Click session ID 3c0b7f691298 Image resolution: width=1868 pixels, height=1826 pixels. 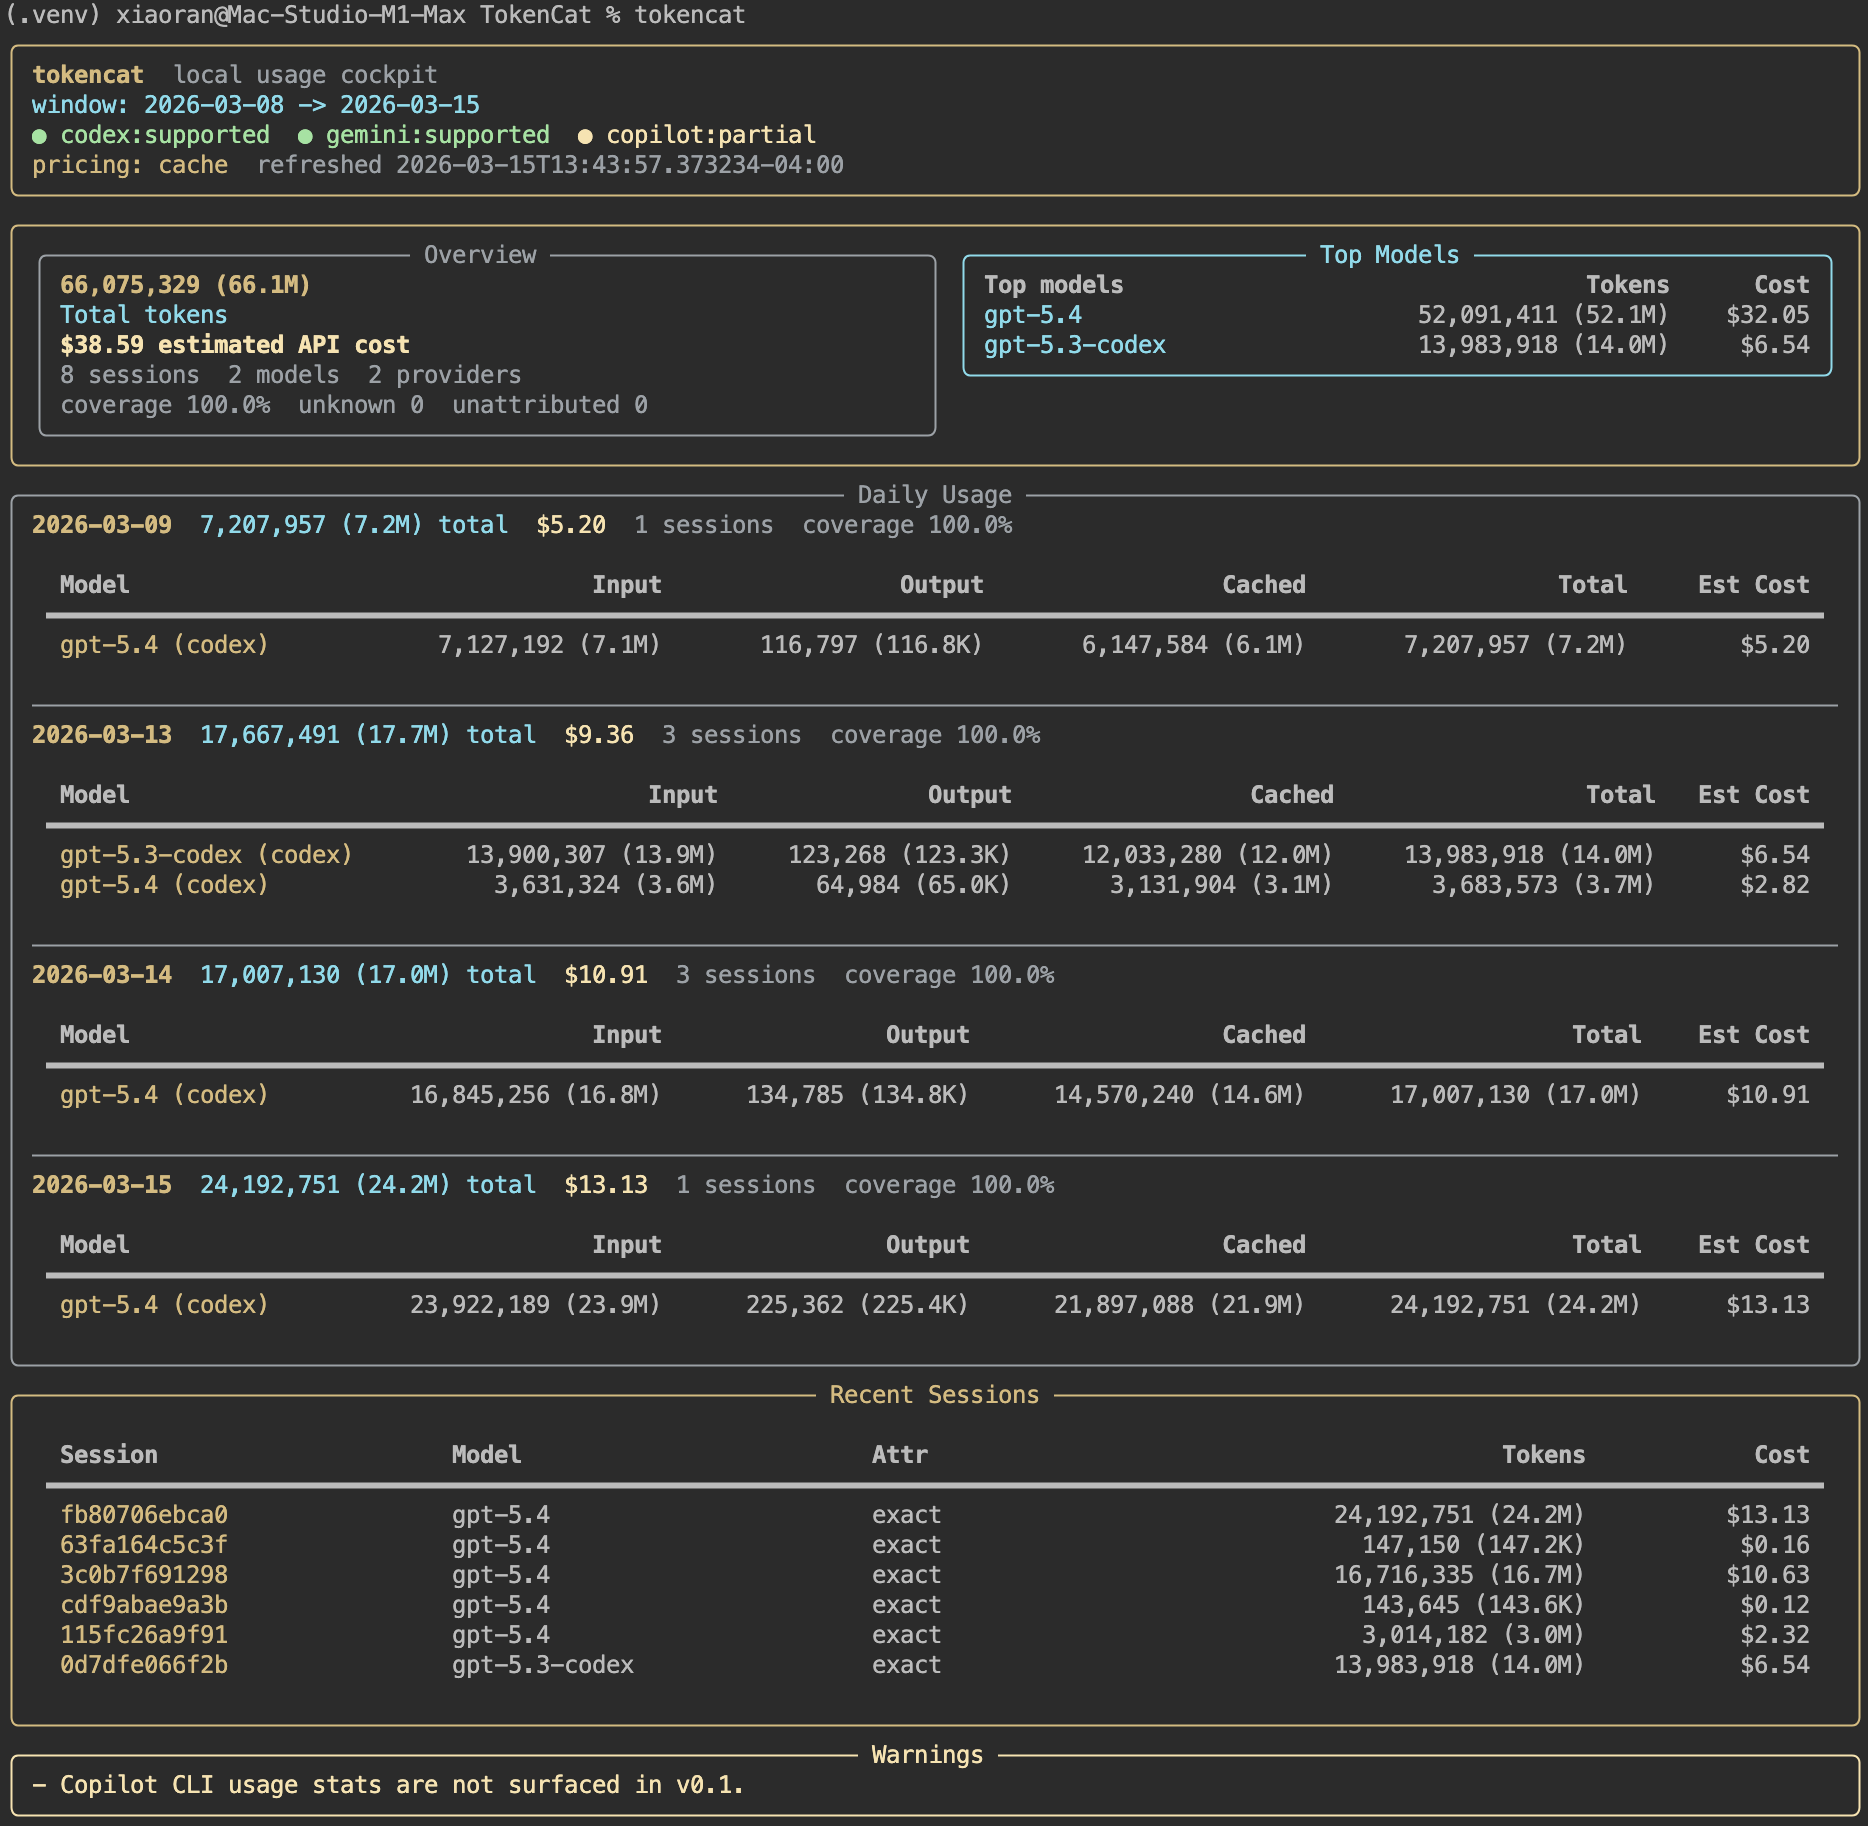(144, 1575)
